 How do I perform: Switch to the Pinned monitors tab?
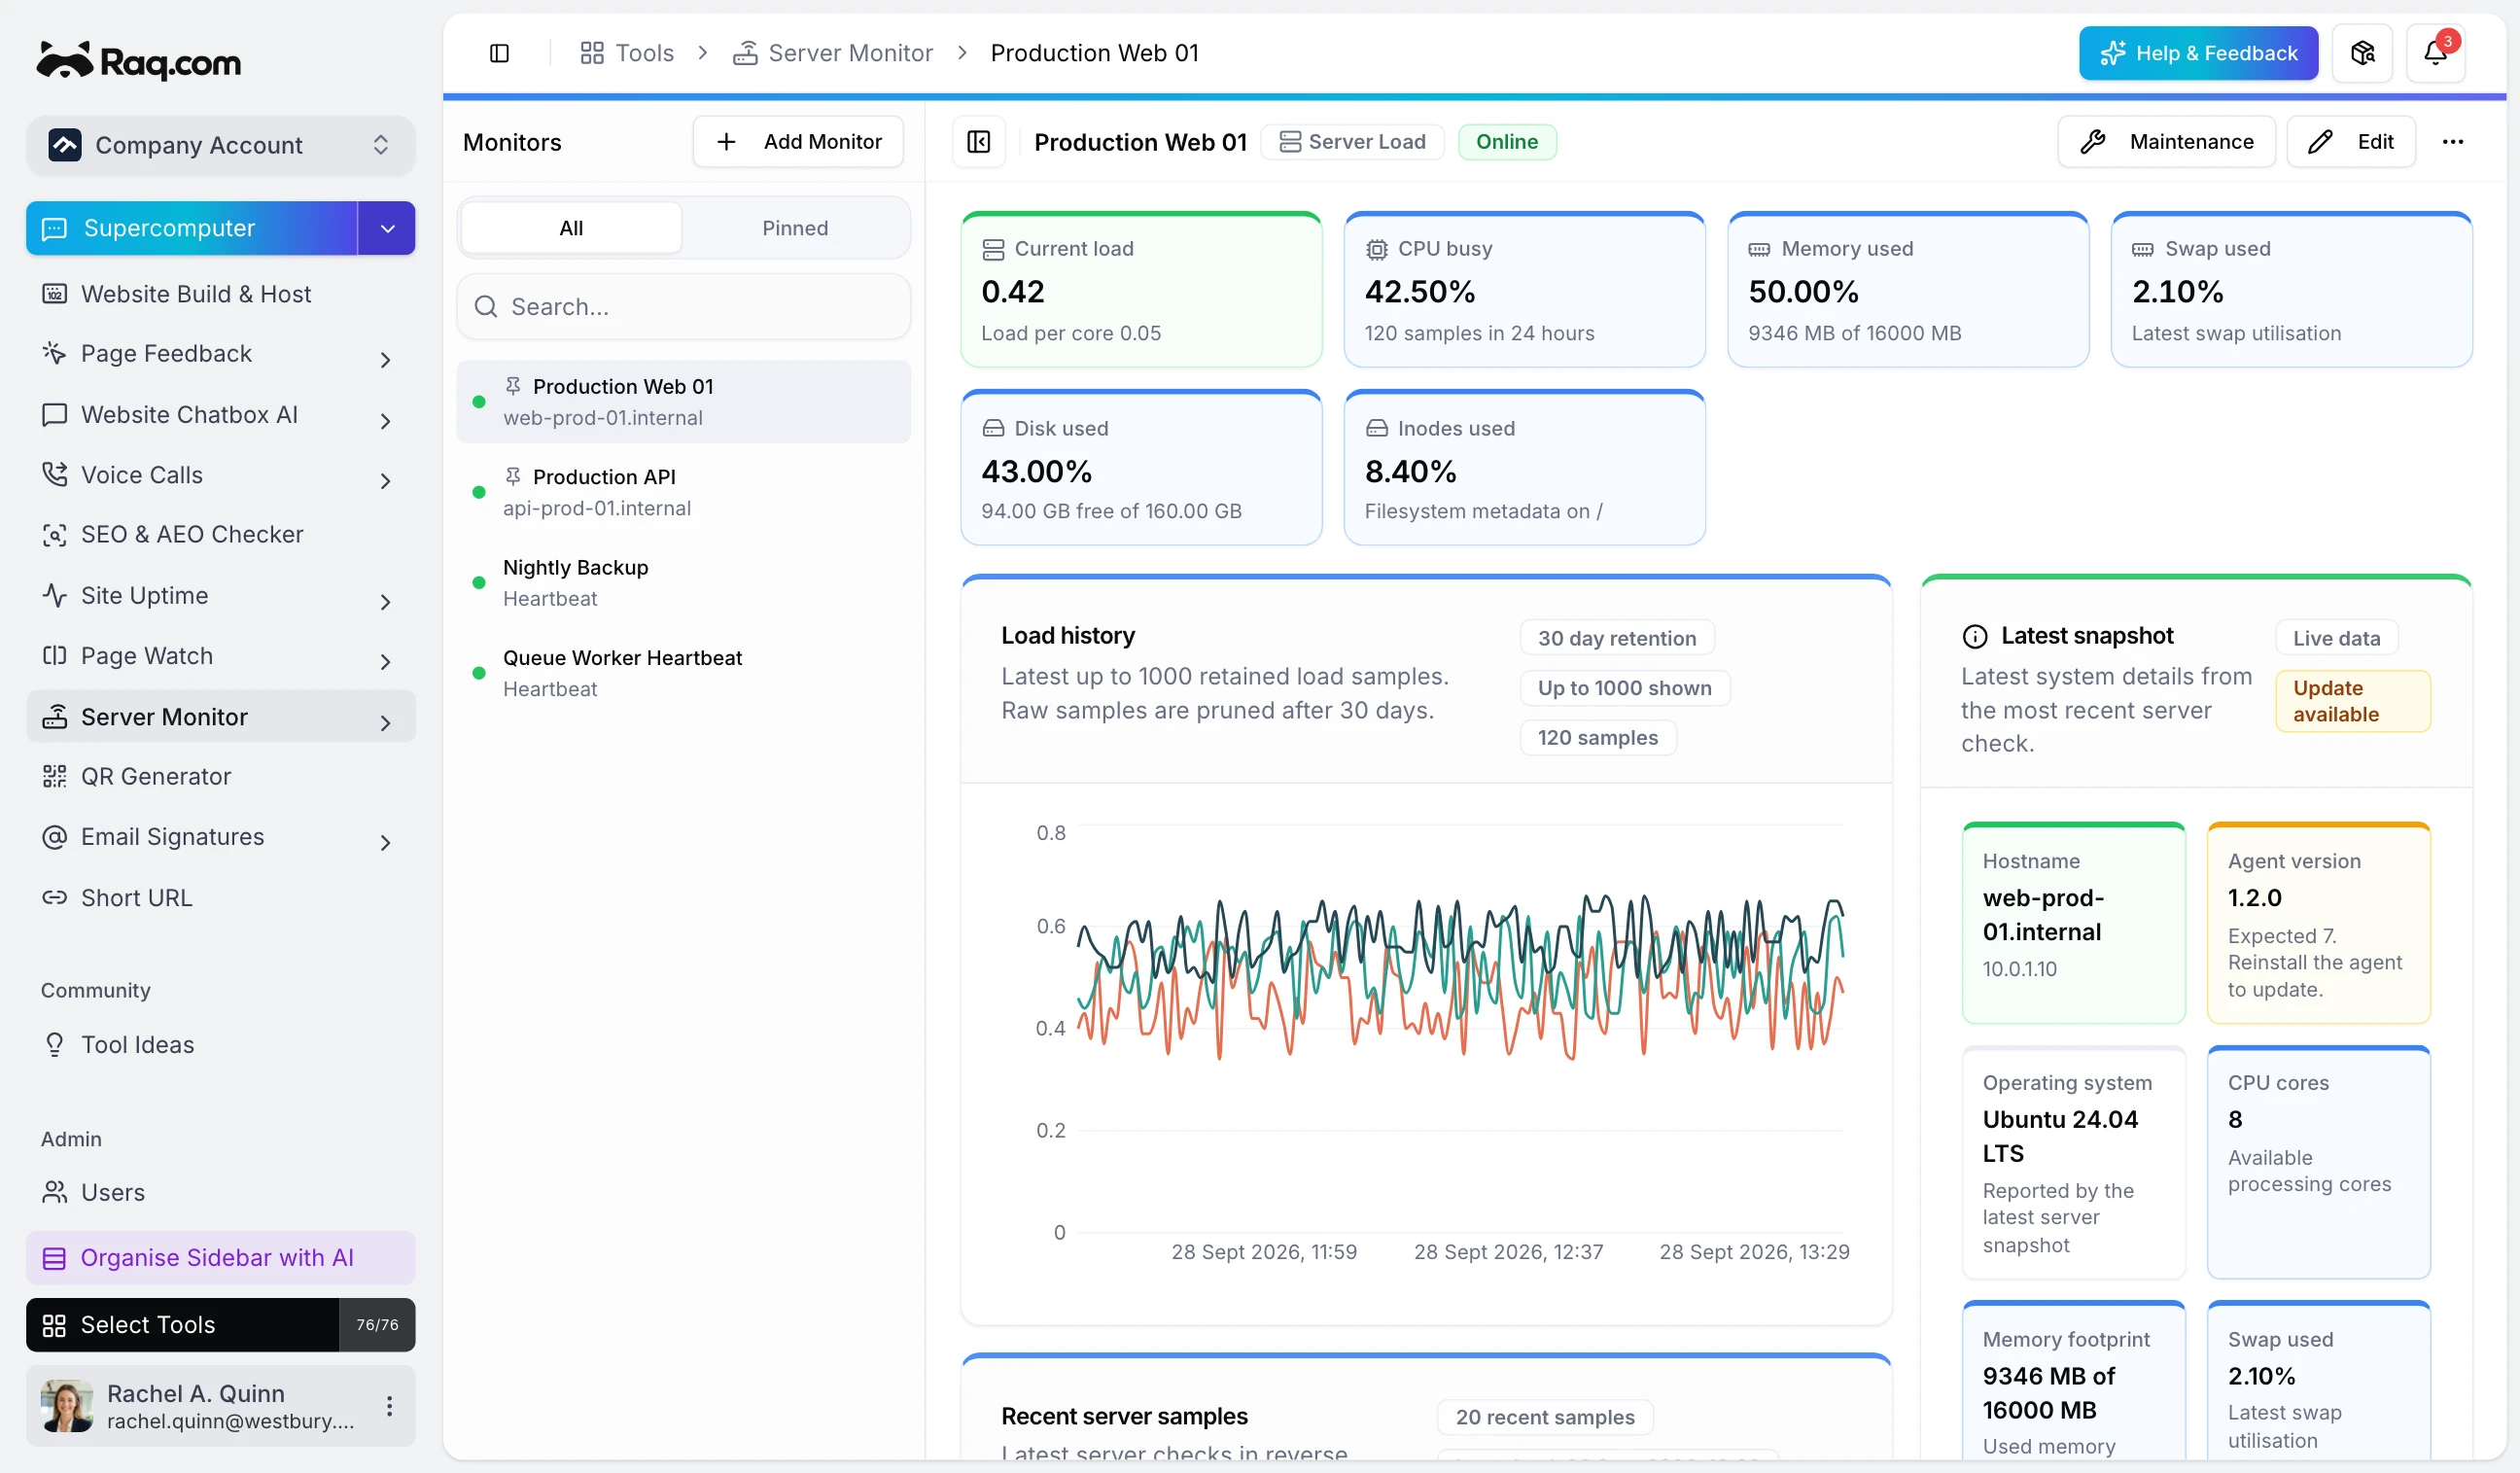pyautogui.click(x=795, y=228)
